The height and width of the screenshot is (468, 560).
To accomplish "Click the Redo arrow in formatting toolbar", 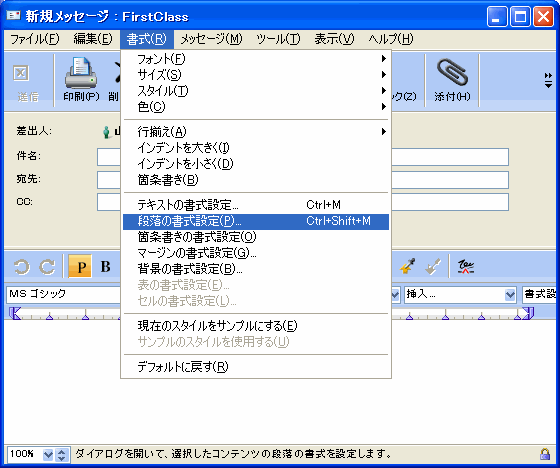I will [x=47, y=267].
